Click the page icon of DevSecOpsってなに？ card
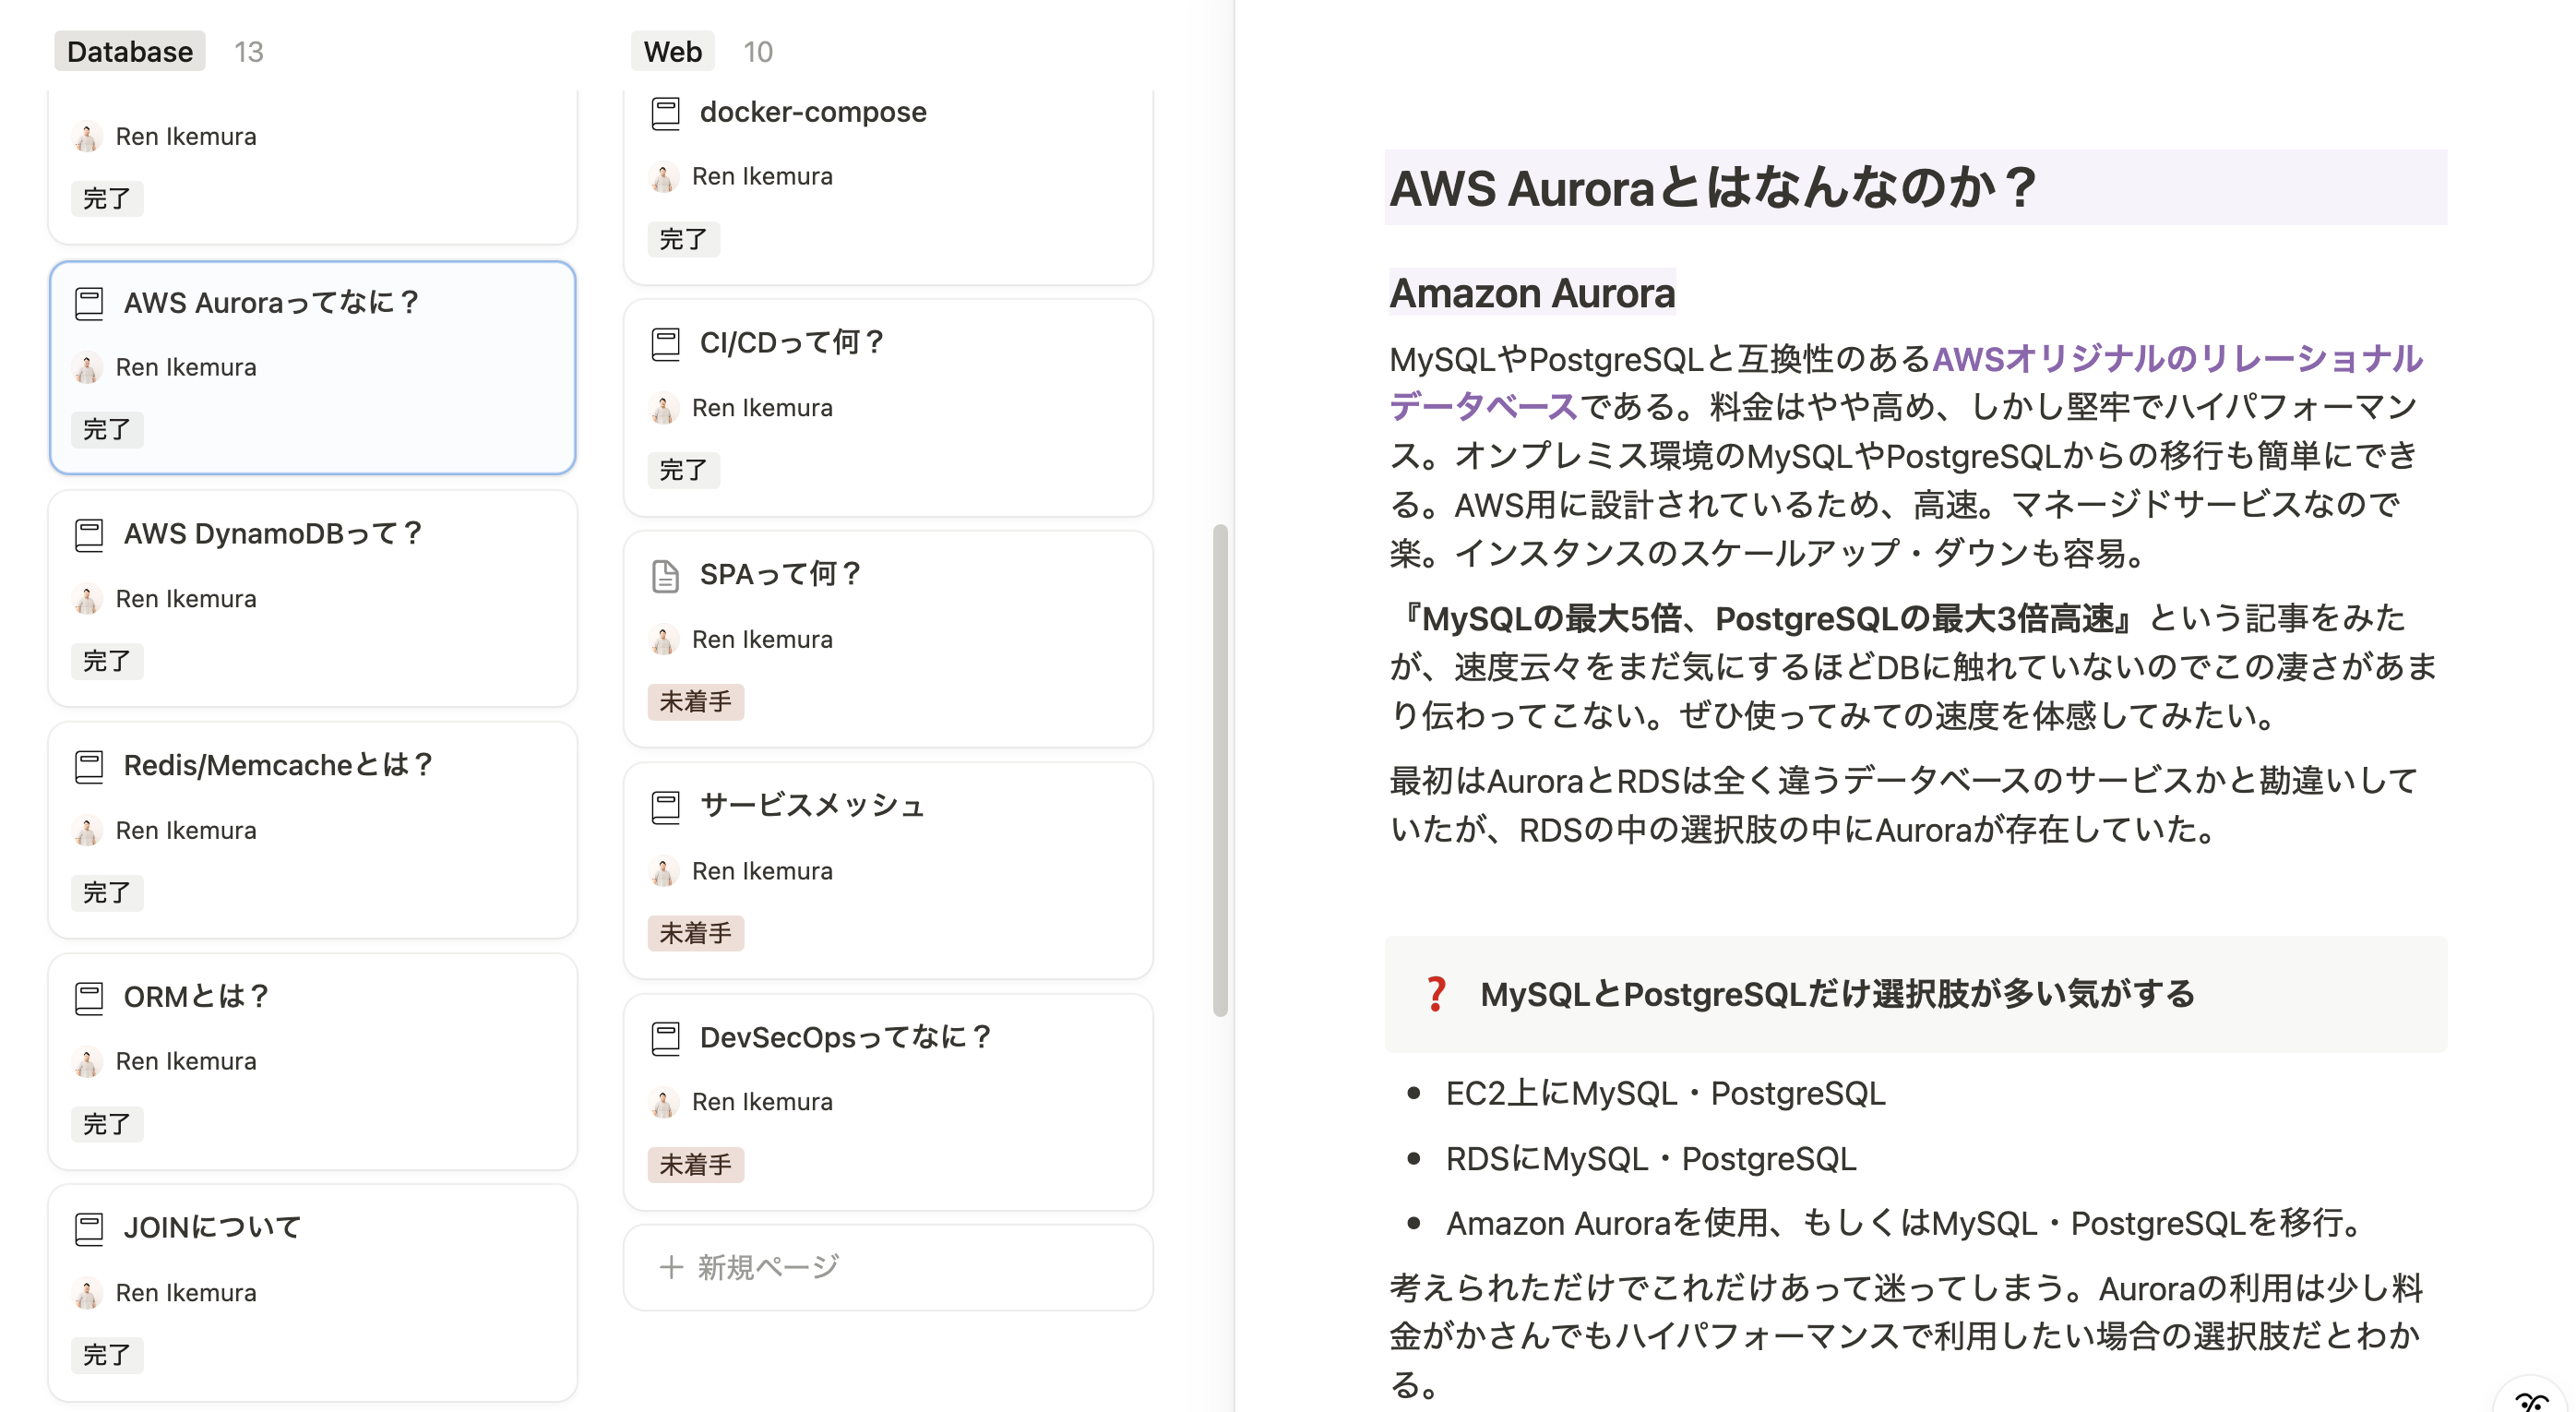The height and width of the screenshot is (1412, 2576). [x=665, y=1038]
